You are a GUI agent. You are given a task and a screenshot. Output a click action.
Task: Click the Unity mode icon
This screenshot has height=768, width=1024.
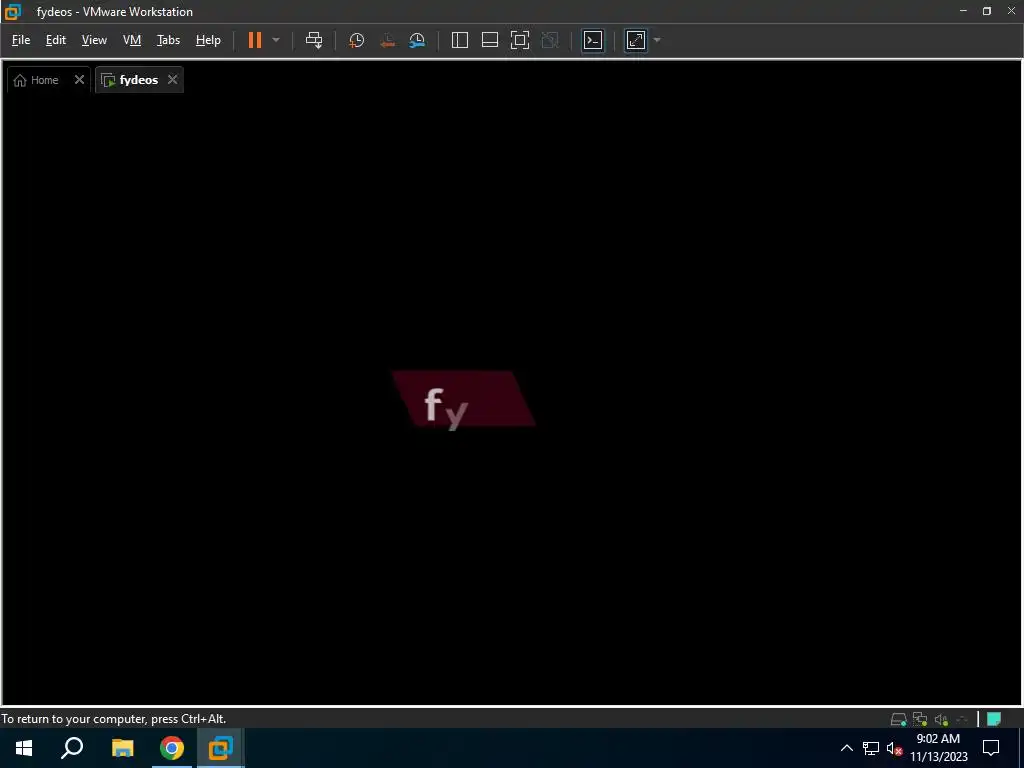pos(551,40)
